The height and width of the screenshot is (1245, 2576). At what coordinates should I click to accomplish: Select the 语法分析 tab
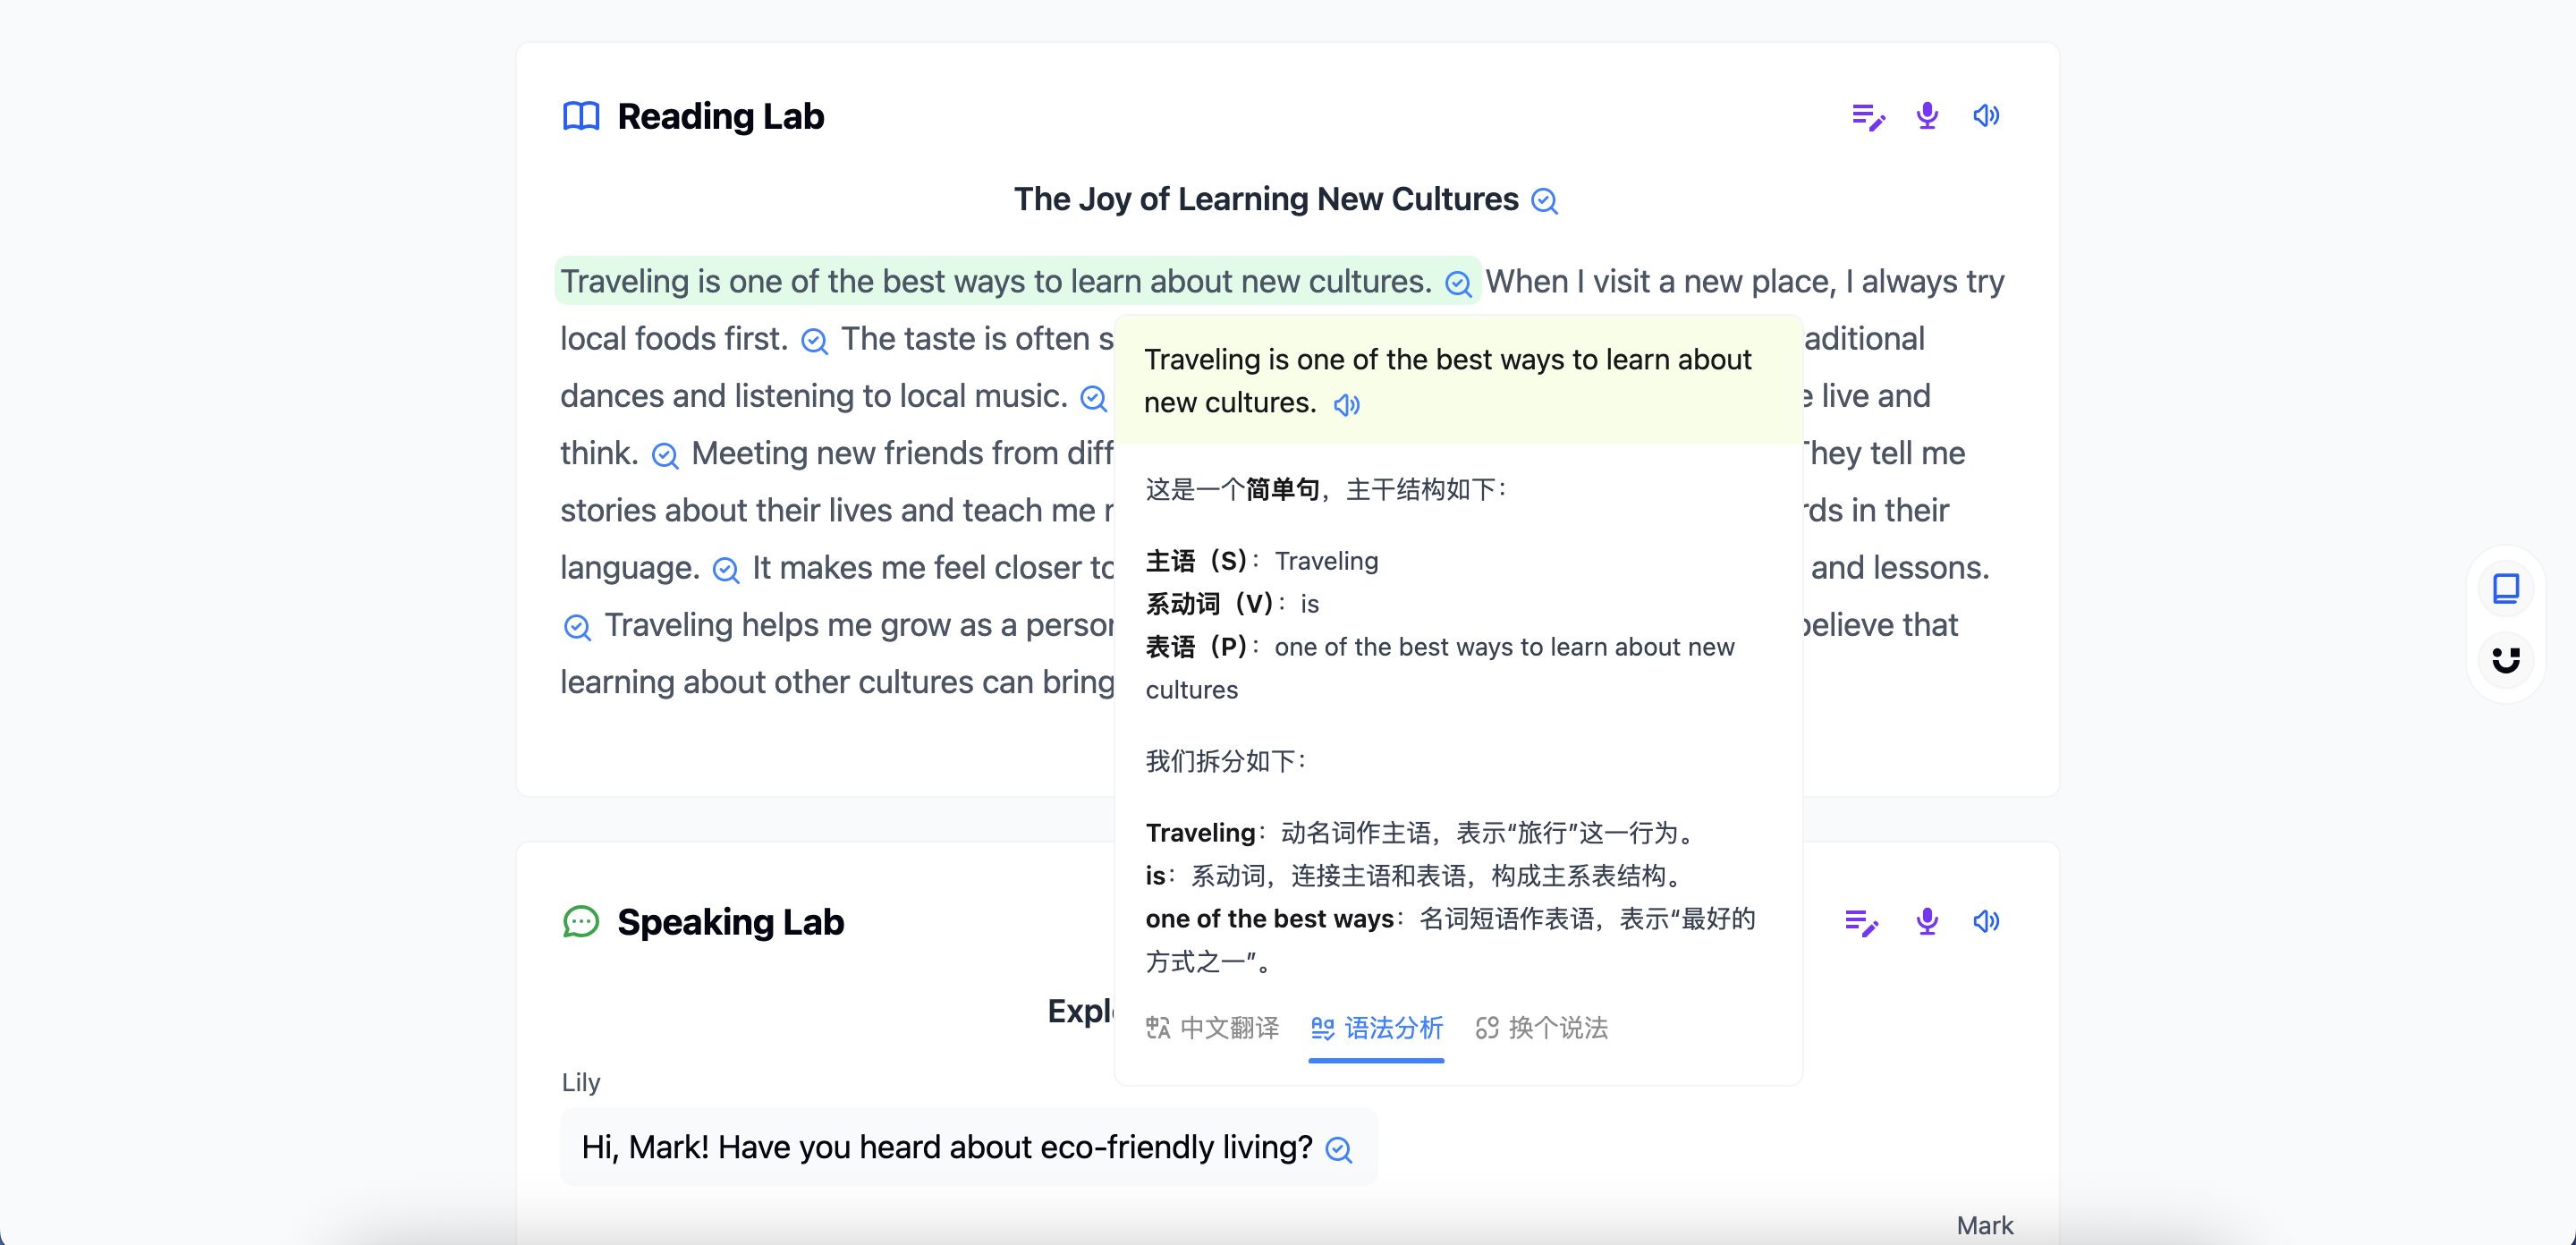pos(1376,1028)
